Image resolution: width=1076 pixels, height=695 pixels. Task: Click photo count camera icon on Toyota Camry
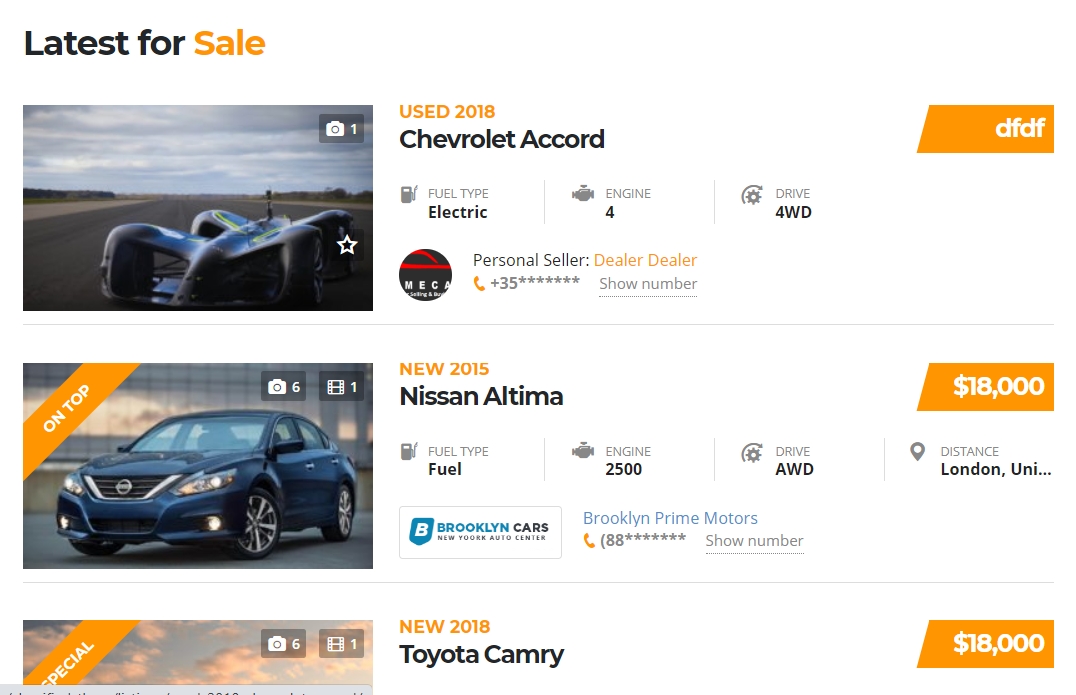277,645
